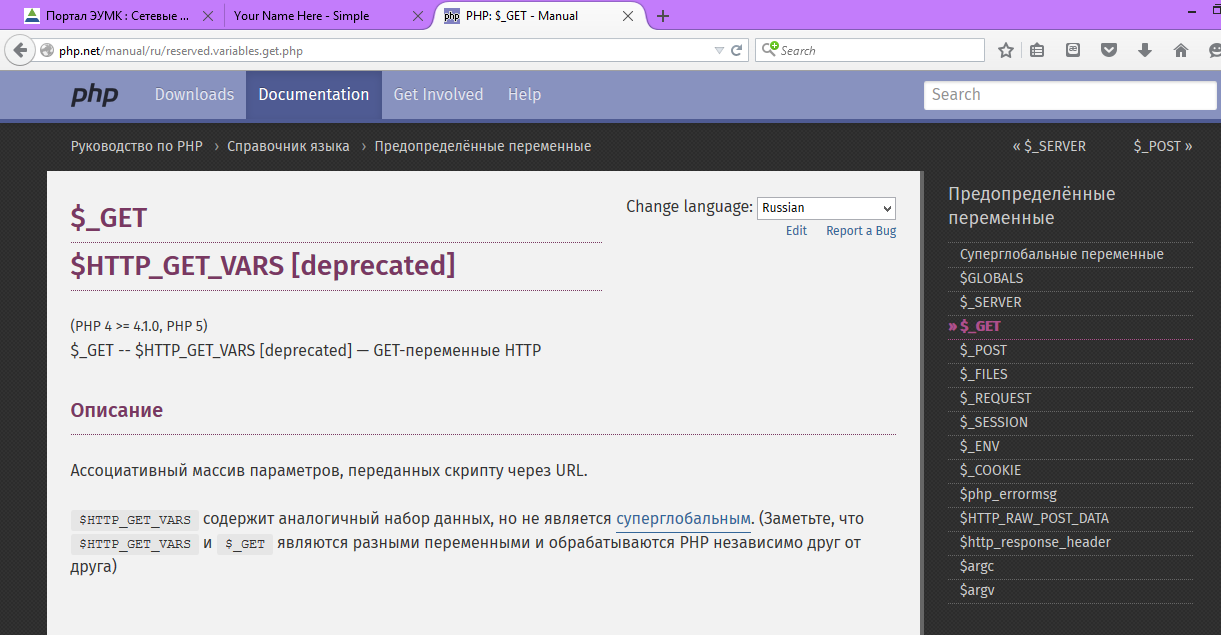Viewport: 1221px width, 635px height.
Task: Open Предопределённые переменные breadcrumb
Action: 483,146
